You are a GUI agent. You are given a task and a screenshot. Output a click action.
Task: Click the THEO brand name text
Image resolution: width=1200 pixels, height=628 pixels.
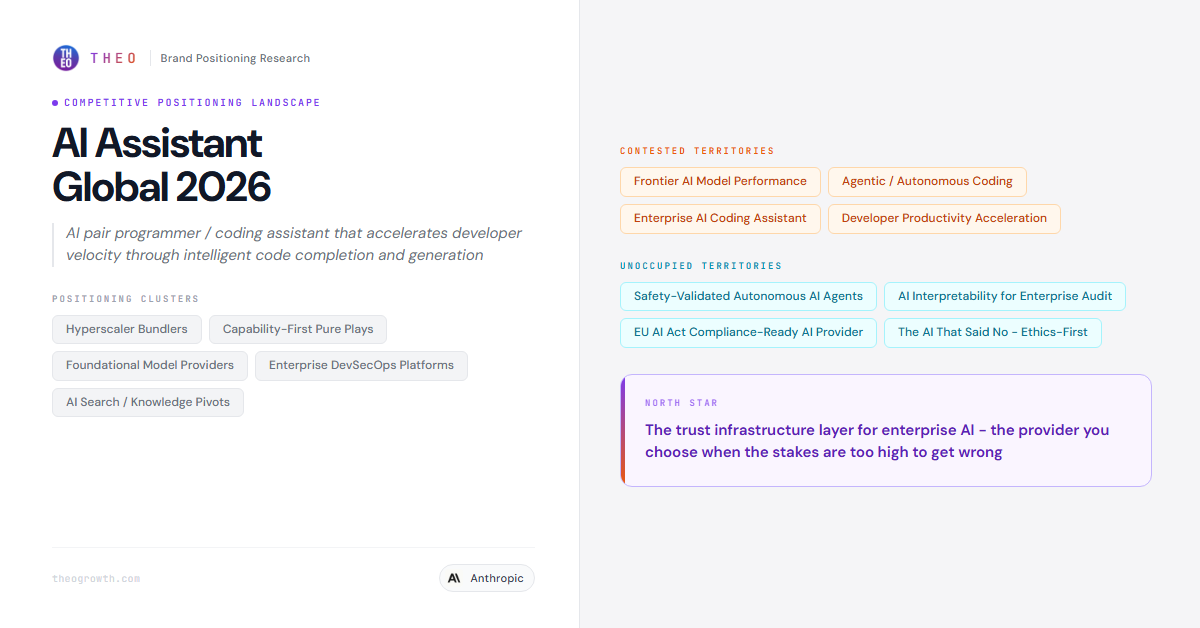coord(114,58)
